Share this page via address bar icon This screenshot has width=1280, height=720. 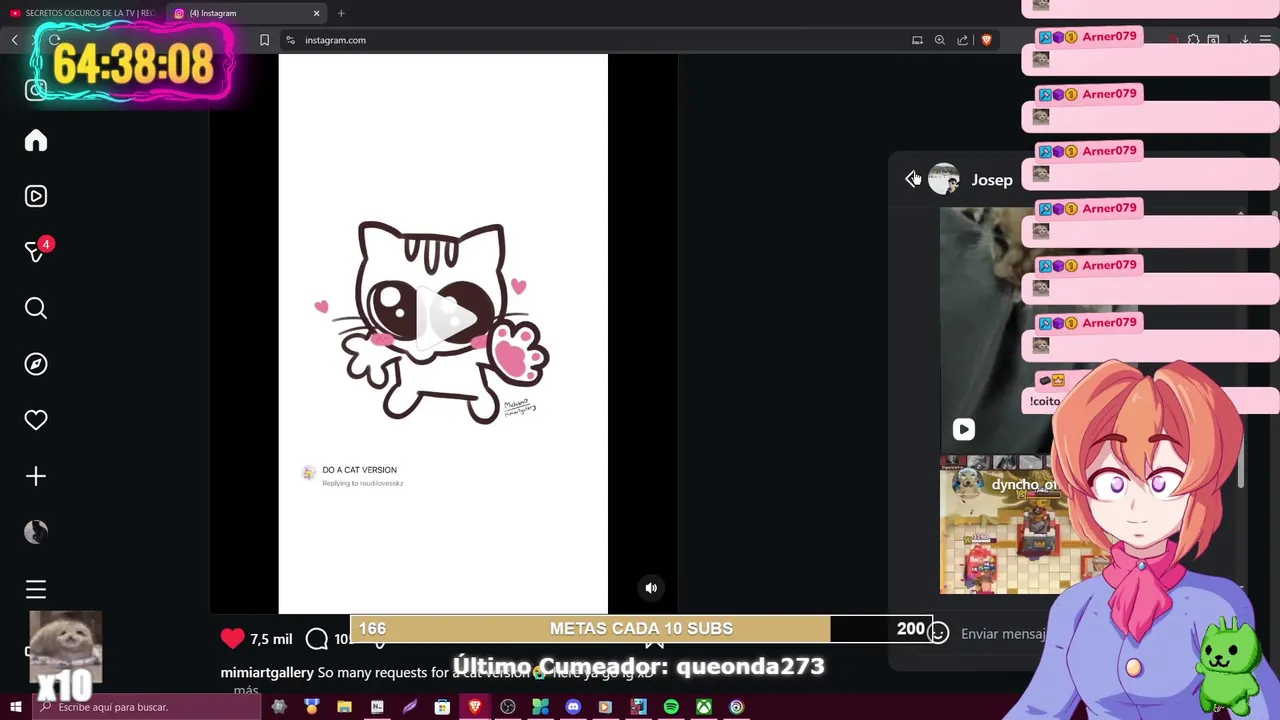pyautogui.click(x=963, y=40)
